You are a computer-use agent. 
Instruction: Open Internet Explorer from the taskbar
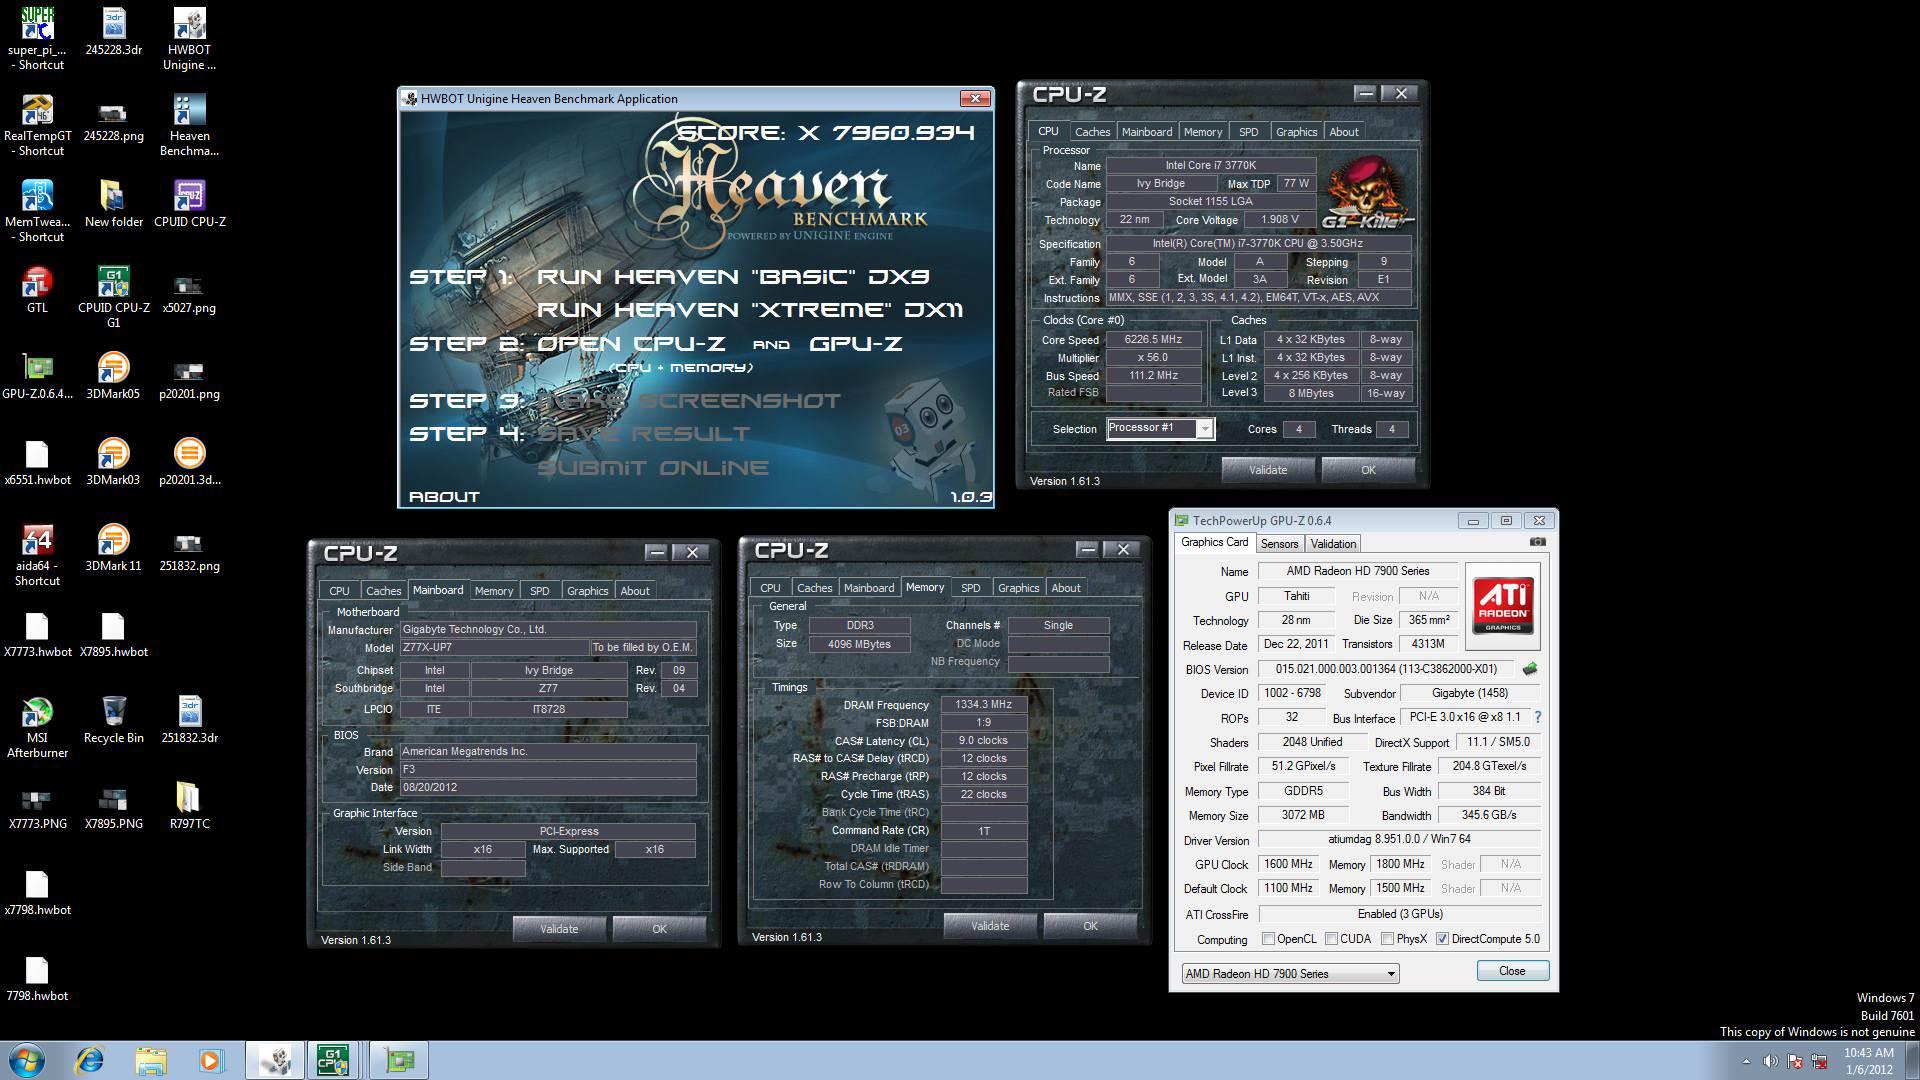[x=90, y=1060]
